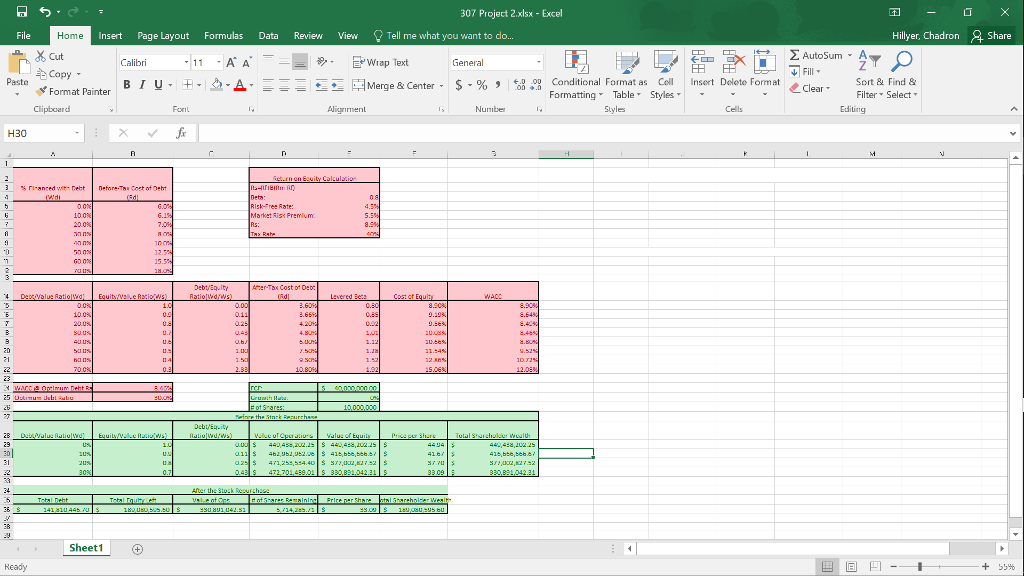The image size is (1024, 576).
Task: Toggle Bold formatting
Action: pos(127,85)
